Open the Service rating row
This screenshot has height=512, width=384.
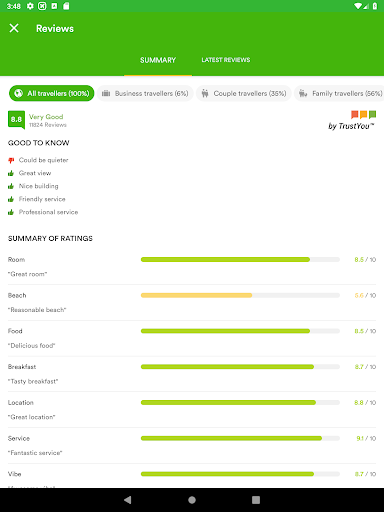[192, 445]
